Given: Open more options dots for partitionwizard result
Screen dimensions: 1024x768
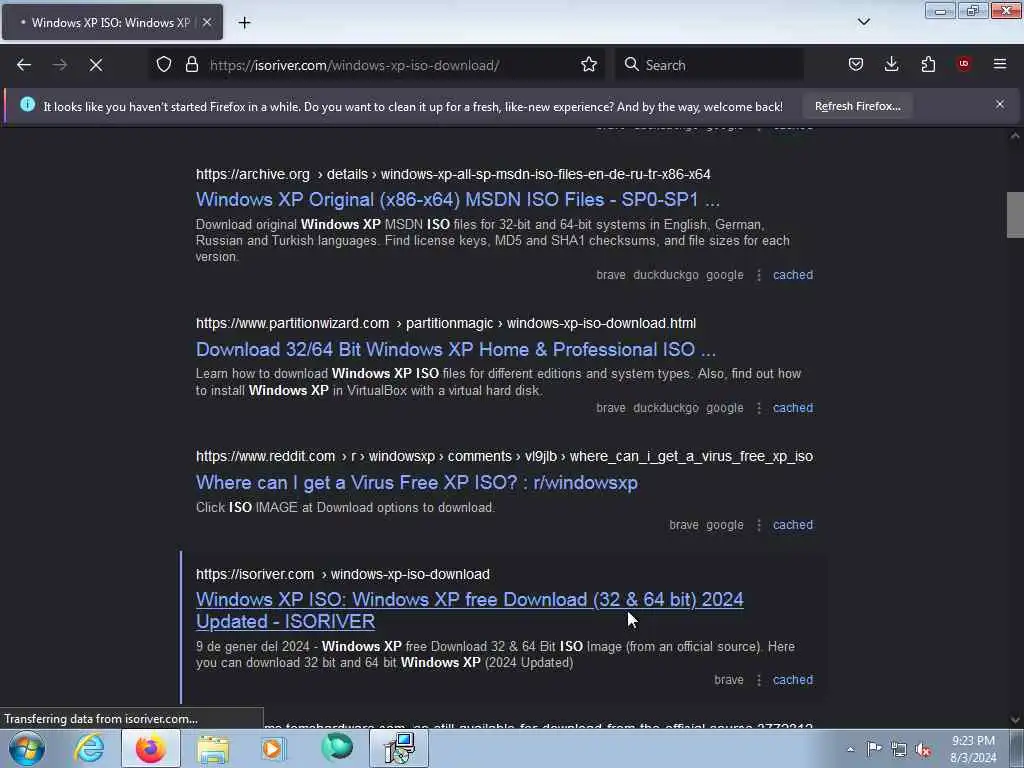Looking at the screenshot, I should pyautogui.click(x=758, y=408).
